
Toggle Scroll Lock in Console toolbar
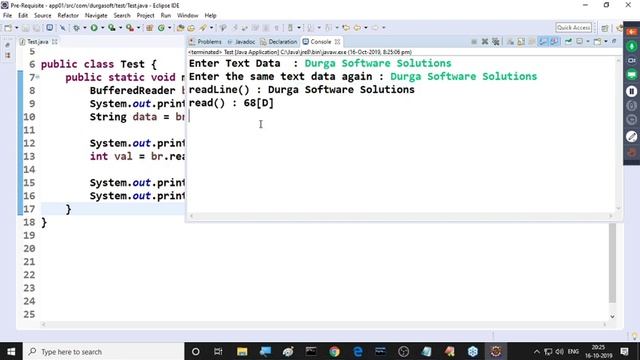(521, 42)
